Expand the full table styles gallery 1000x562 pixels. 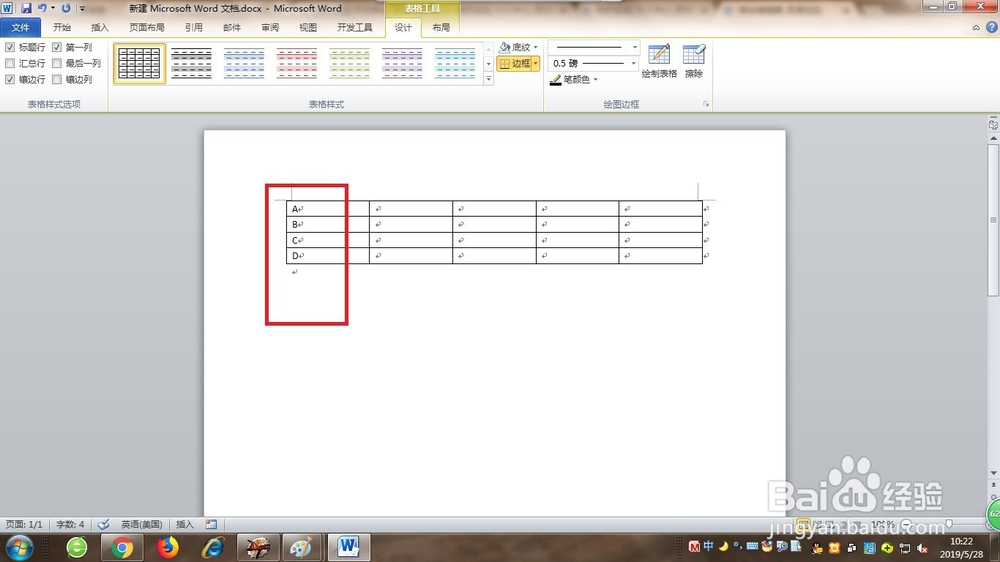pos(489,79)
